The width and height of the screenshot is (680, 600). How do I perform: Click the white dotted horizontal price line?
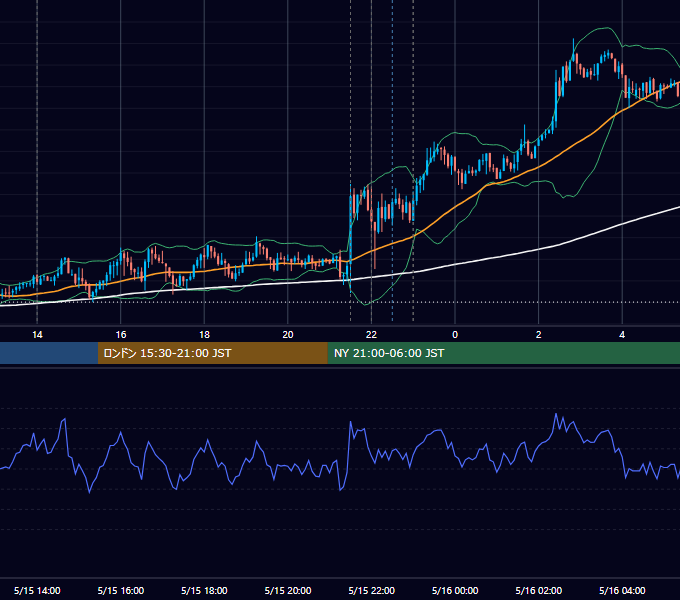point(340,302)
